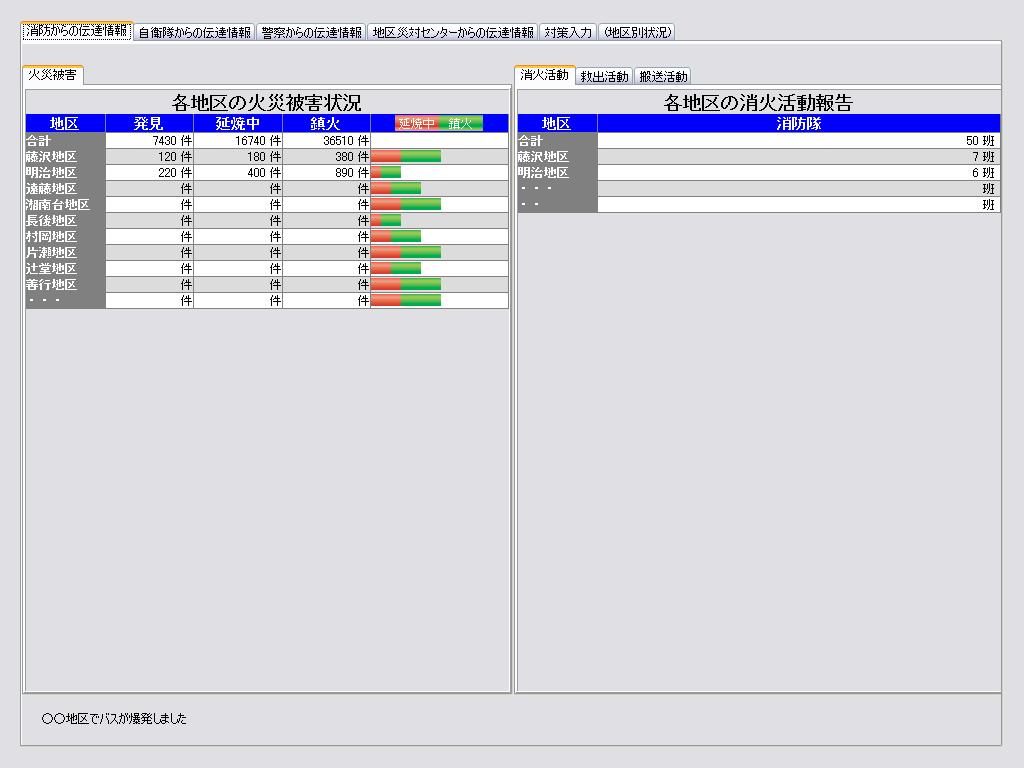Select the 火災被害 panel tab
1024x768 pixels.
[52, 75]
